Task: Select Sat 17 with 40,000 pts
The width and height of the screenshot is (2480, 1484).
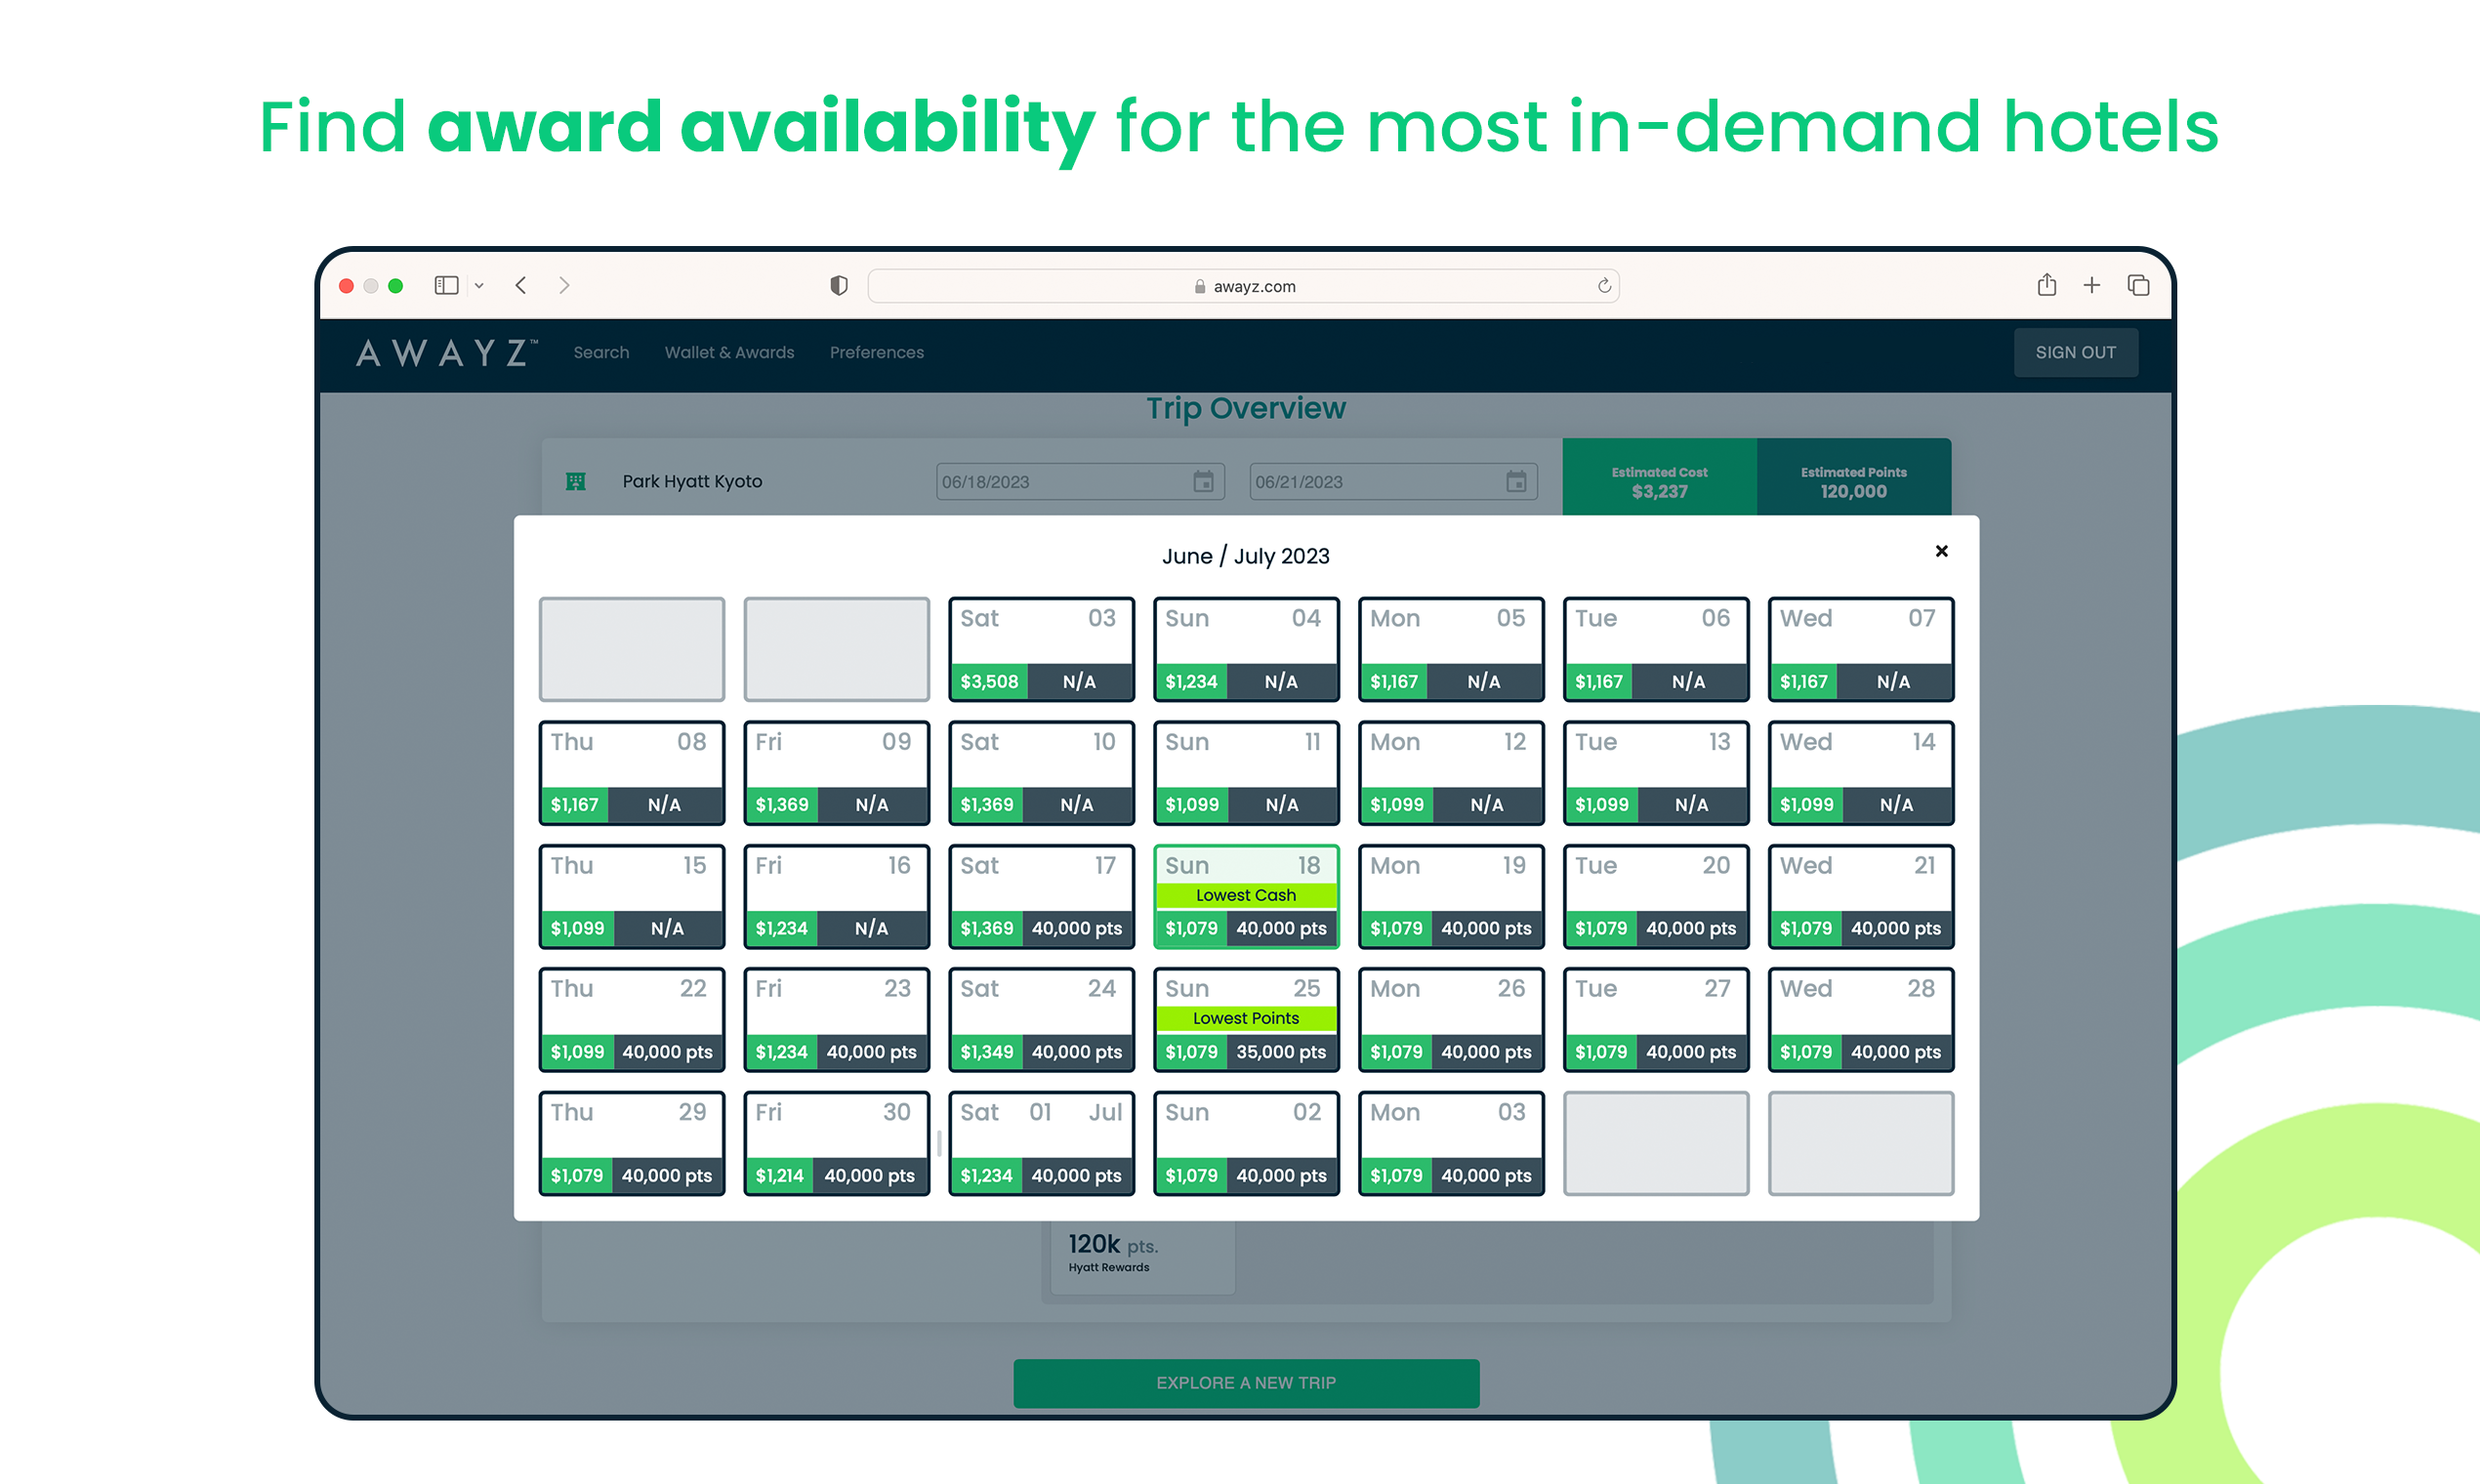Action: [x=1041, y=897]
